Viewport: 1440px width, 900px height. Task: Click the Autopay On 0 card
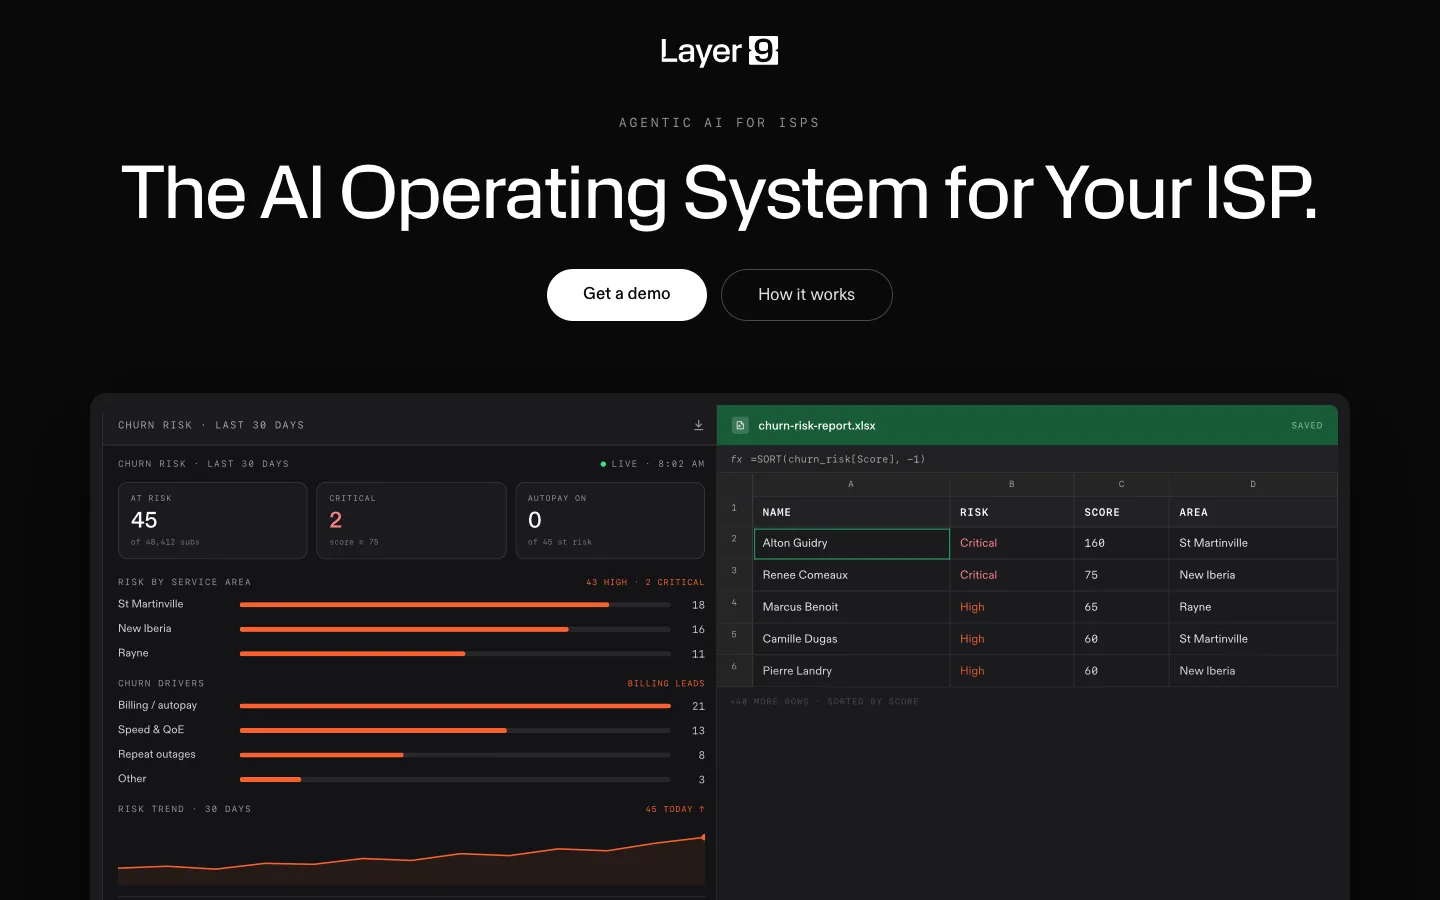point(610,520)
